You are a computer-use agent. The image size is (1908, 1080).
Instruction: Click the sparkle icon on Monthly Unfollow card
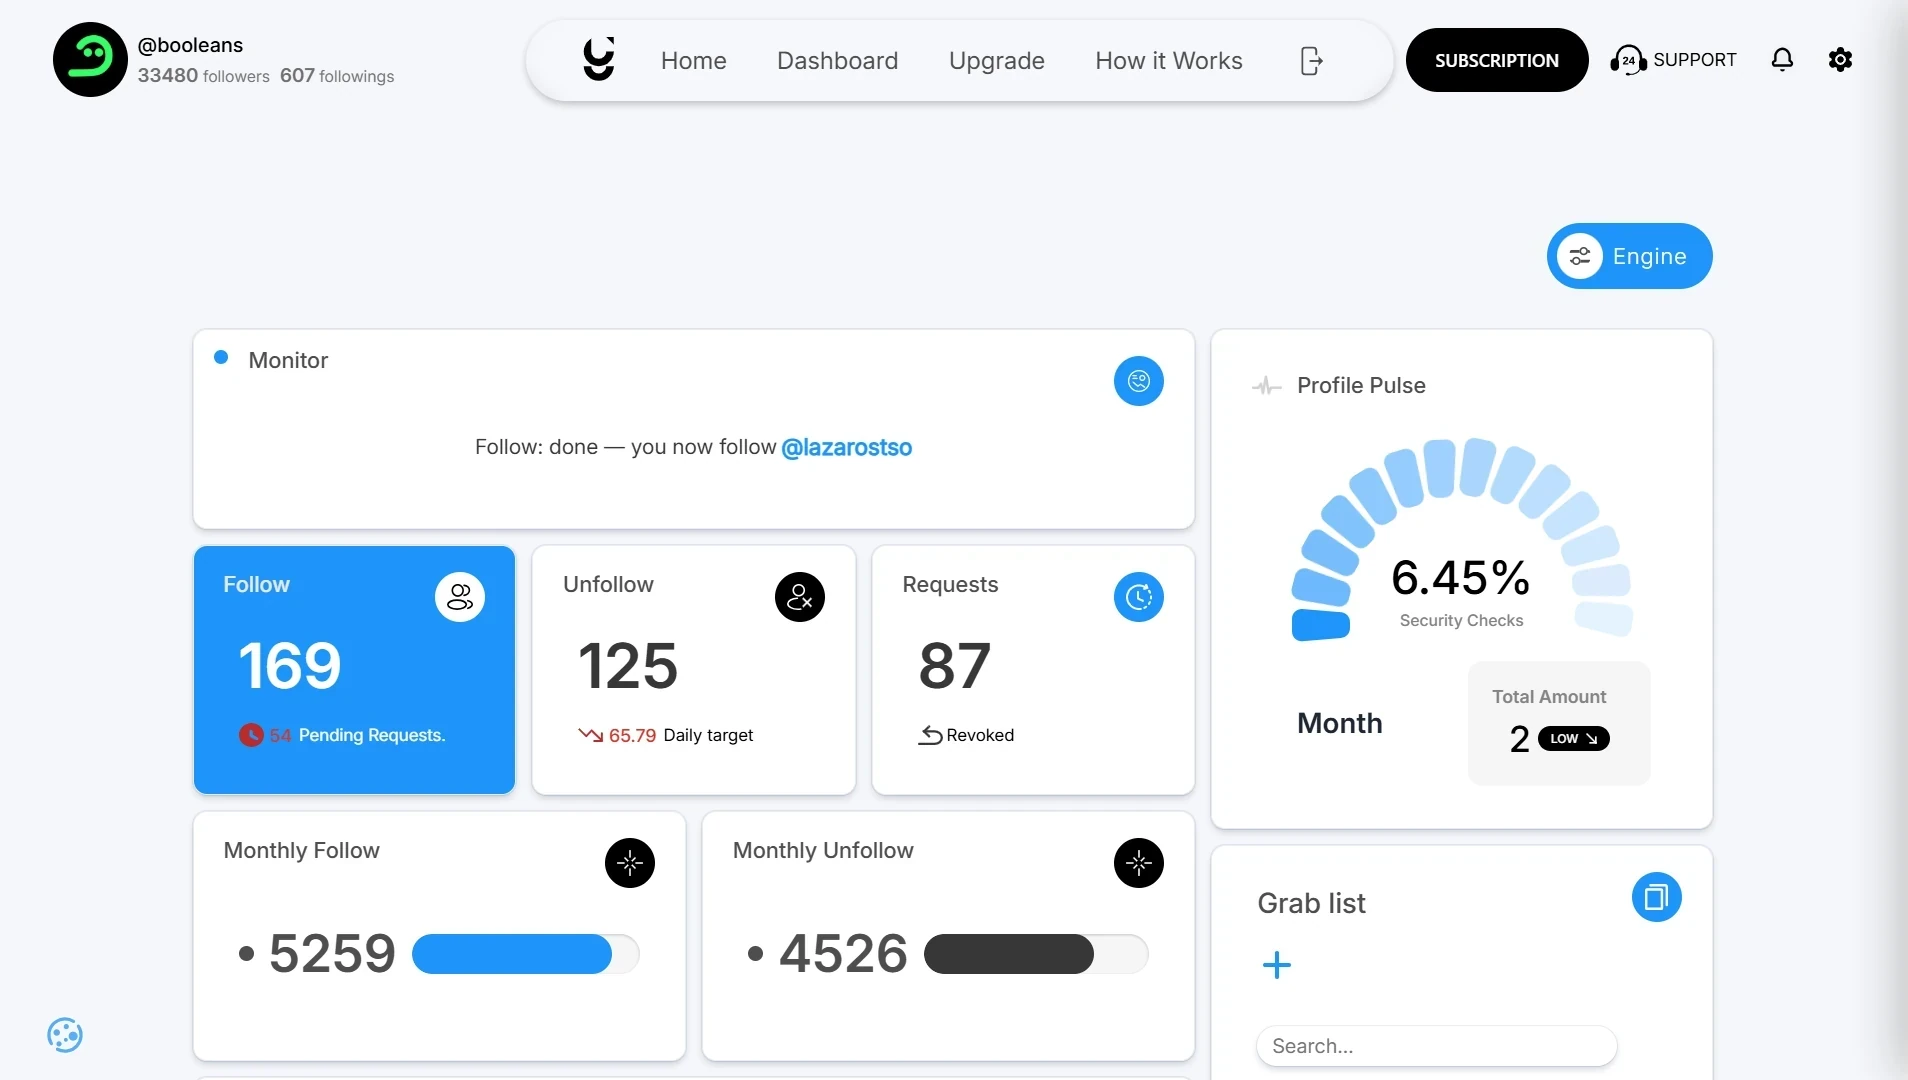[x=1139, y=862]
